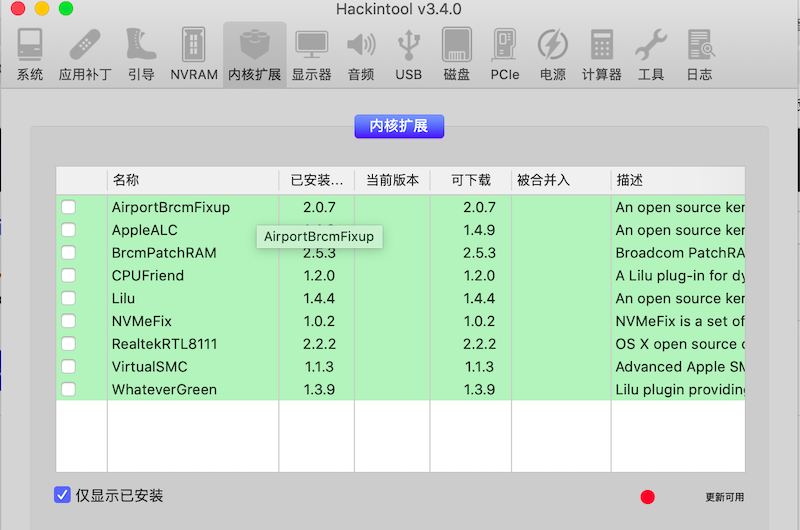Open the 音频 audio section
The height and width of the screenshot is (530, 800).
pyautogui.click(x=361, y=54)
